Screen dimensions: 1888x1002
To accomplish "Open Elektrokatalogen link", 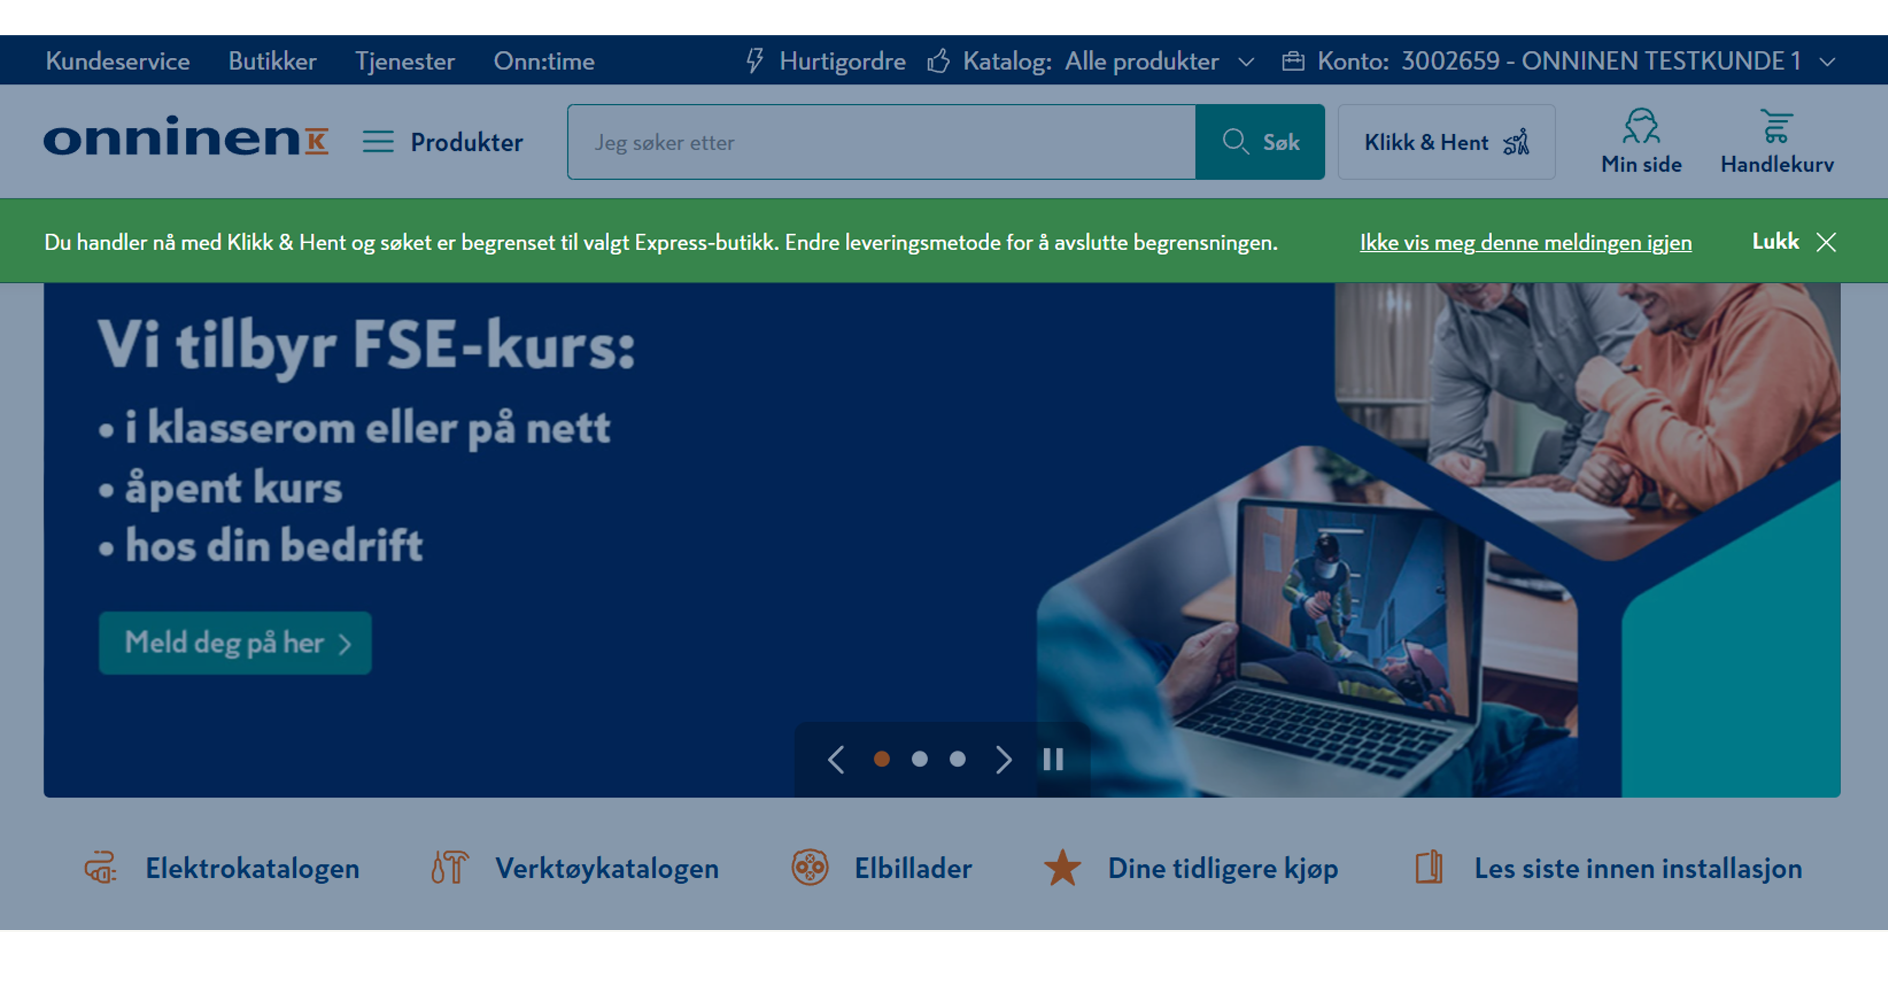I will (x=252, y=868).
